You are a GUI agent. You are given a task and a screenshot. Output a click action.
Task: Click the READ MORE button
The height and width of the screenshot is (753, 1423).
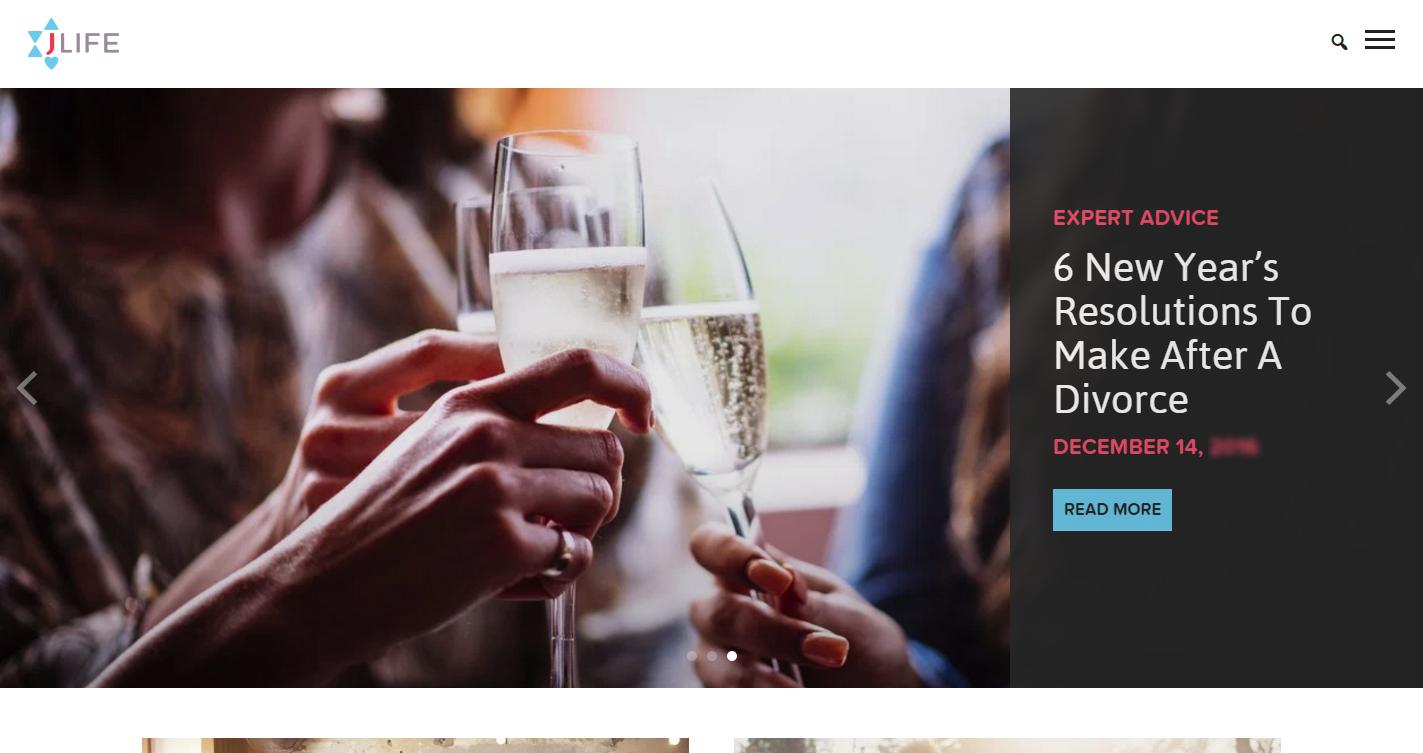pyautogui.click(x=1112, y=510)
